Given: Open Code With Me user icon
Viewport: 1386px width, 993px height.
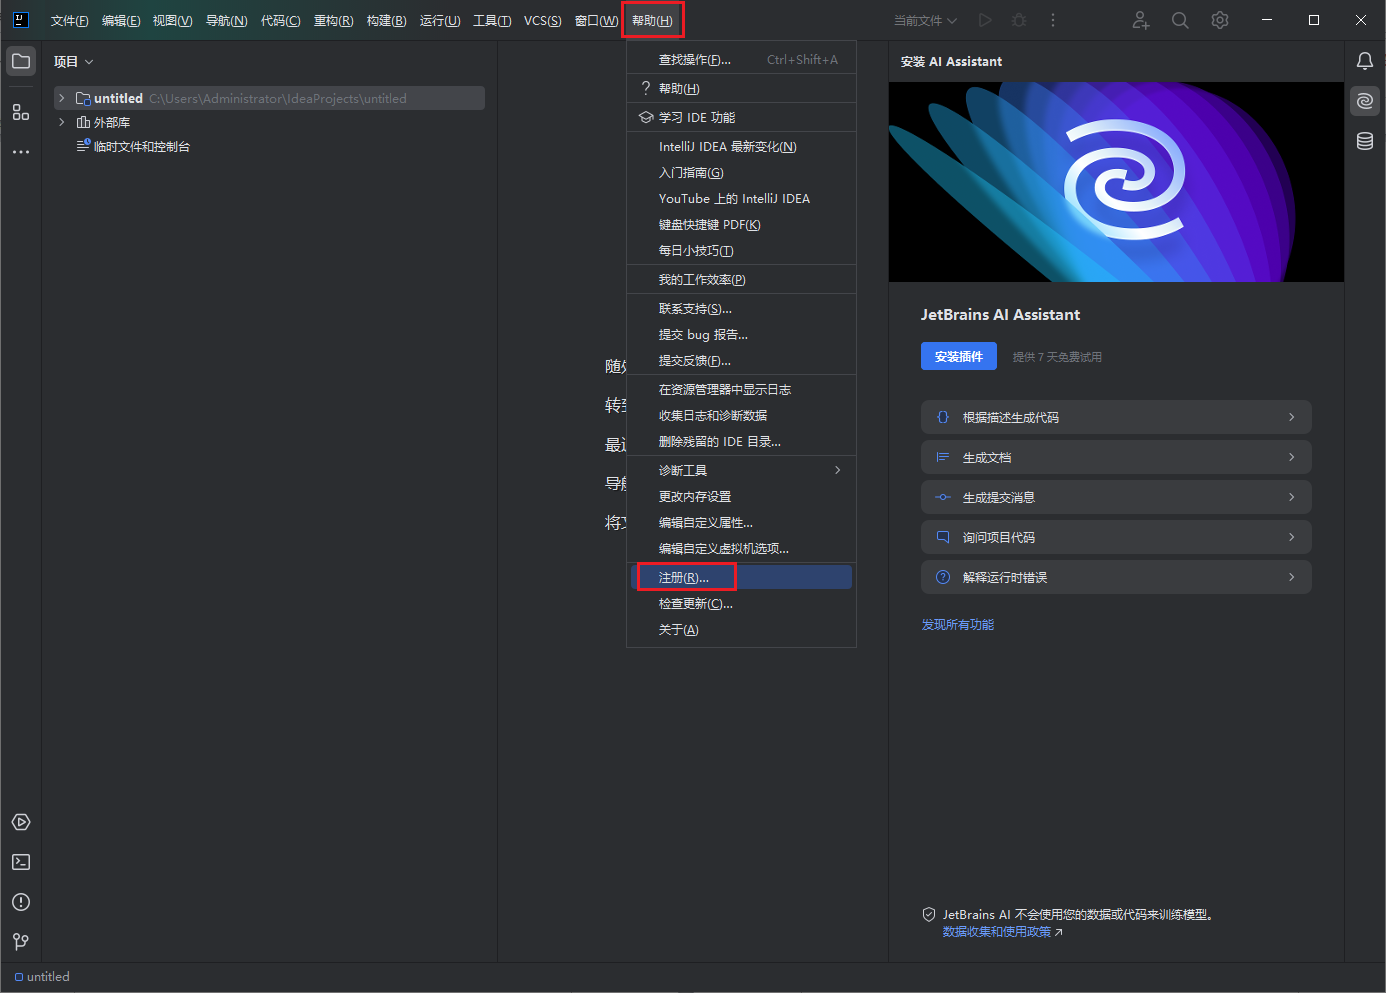Looking at the screenshot, I should (1141, 20).
